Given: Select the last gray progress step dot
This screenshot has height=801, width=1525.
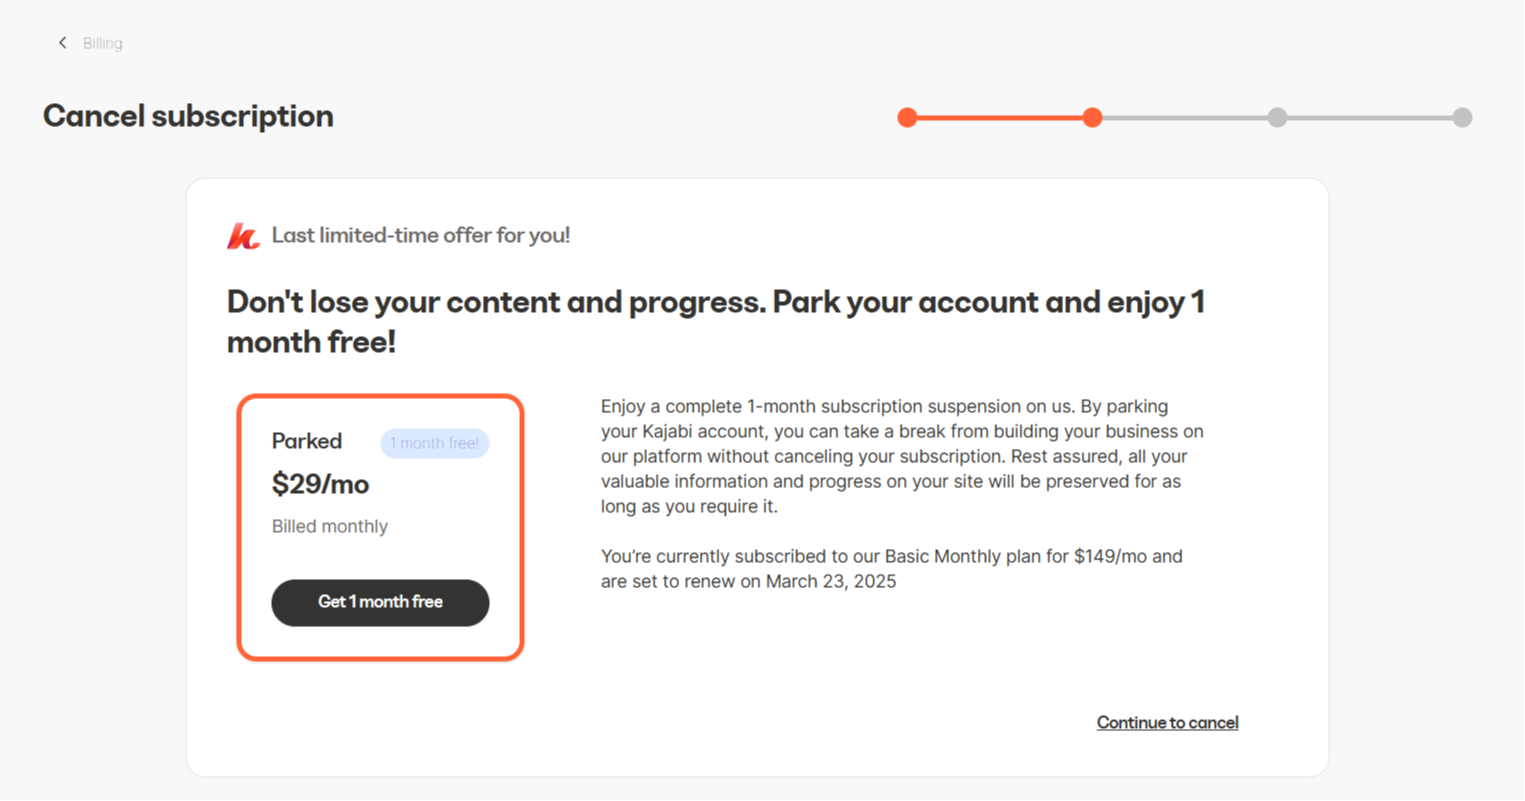Looking at the screenshot, I should coord(1462,118).
